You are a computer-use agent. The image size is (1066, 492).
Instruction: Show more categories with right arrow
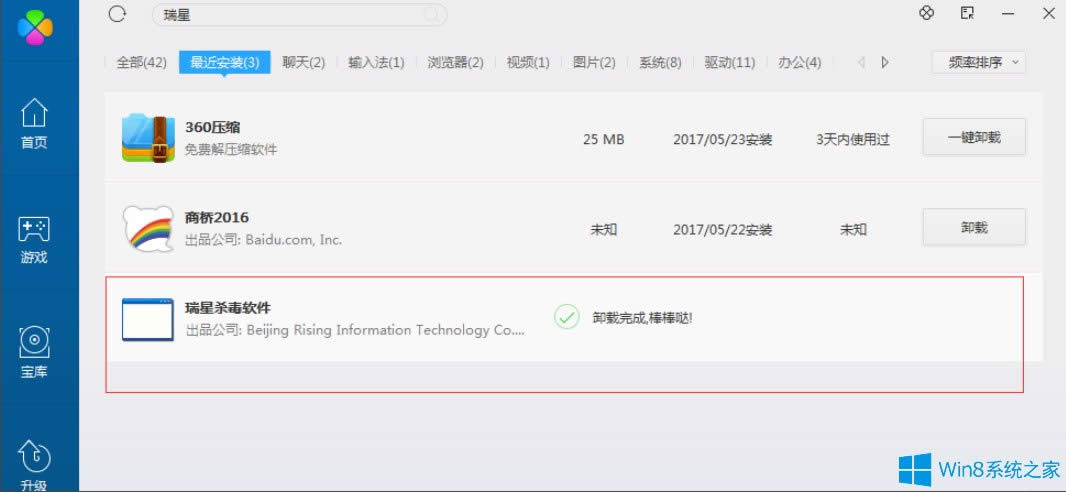884,63
